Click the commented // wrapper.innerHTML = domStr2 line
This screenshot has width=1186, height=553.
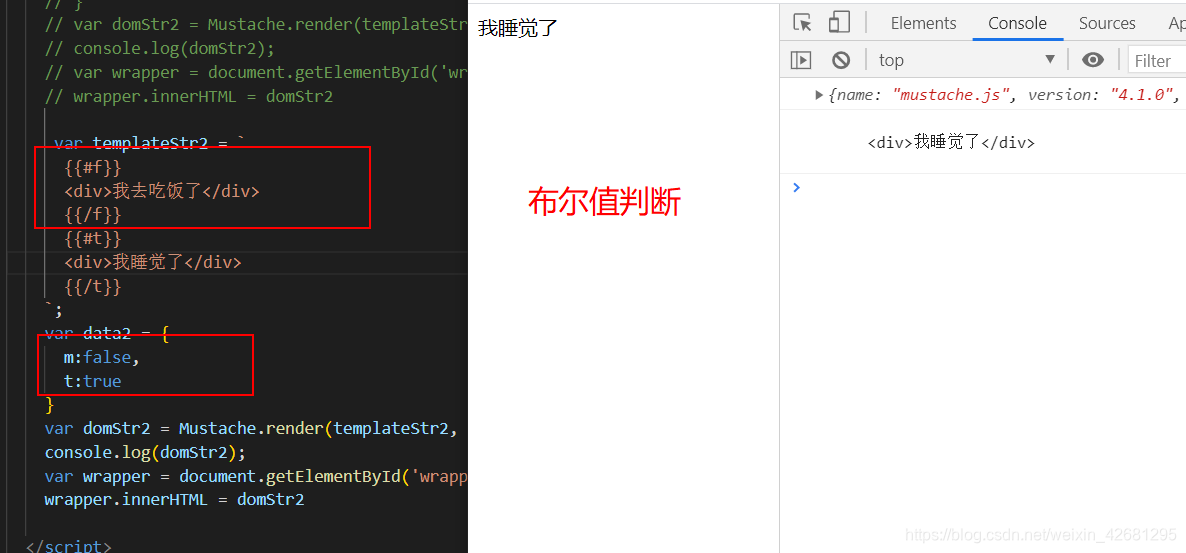189,96
